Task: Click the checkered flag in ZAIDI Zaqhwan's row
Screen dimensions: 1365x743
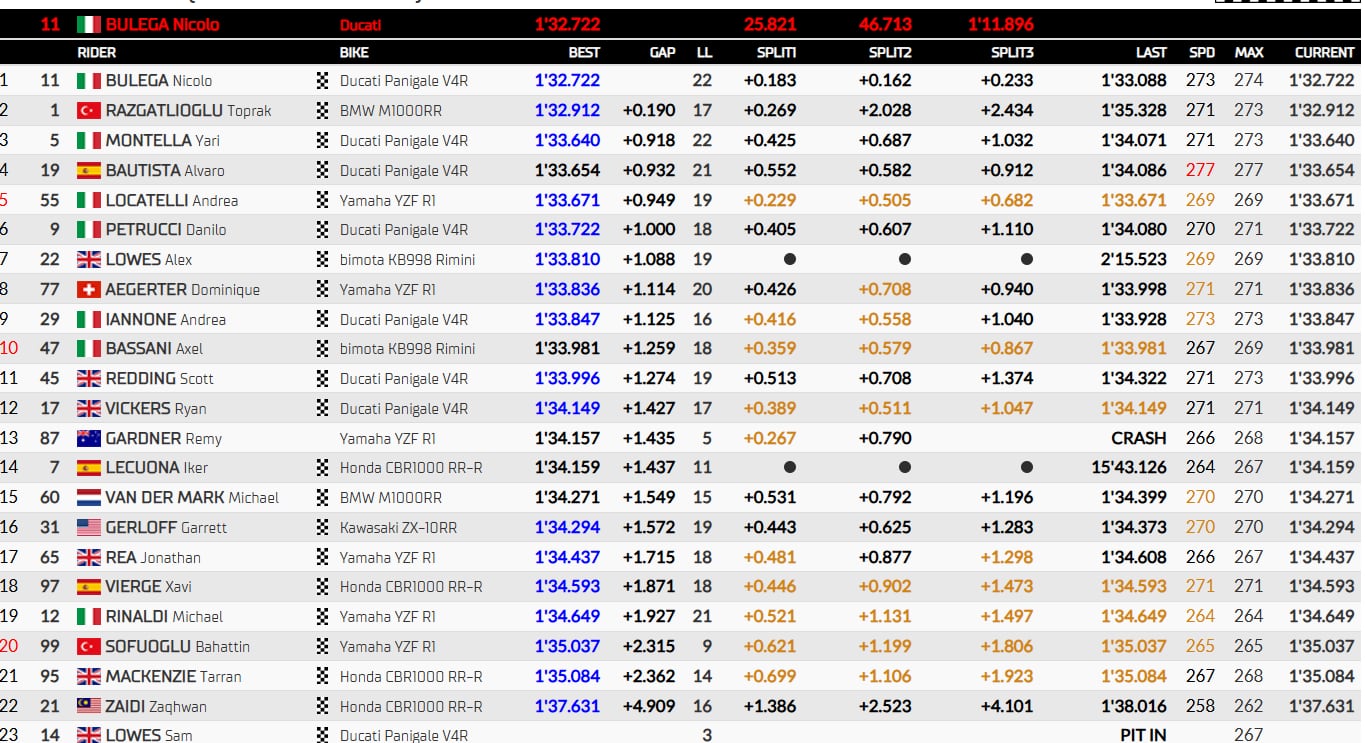Action: [323, 706]
